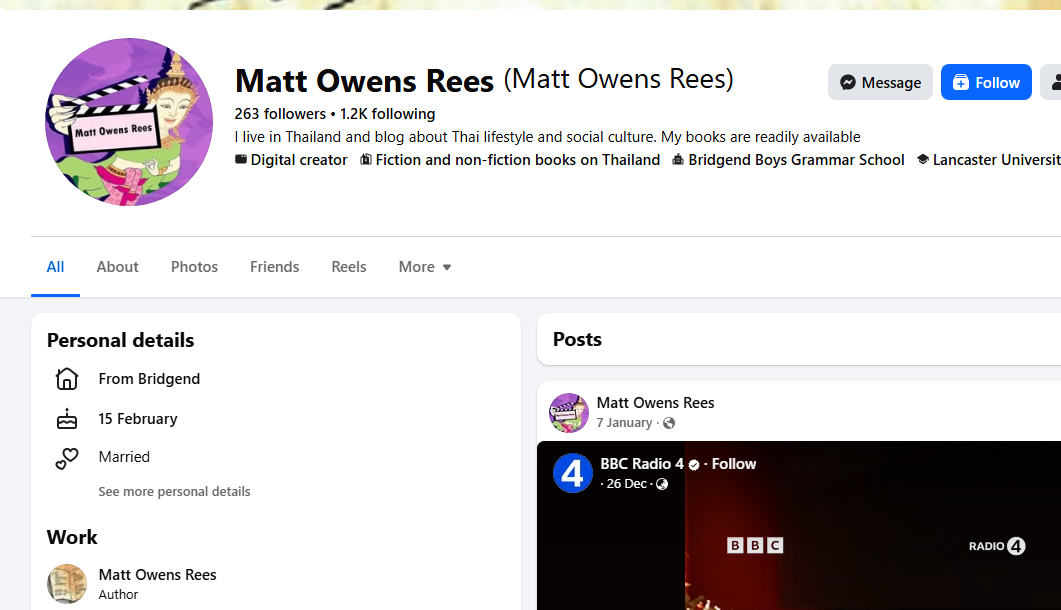Click the birthday cake icon
This screenshot has height=610, width=1061.
point(67,419)
